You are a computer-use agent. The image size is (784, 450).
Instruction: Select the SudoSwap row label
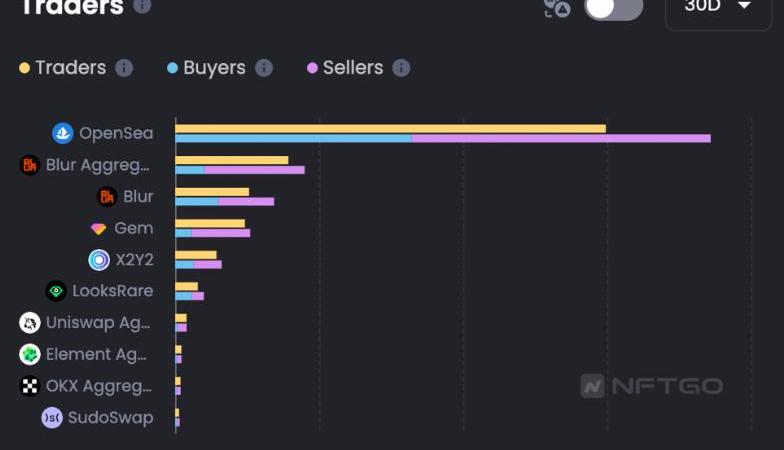[x=110, y=418]
